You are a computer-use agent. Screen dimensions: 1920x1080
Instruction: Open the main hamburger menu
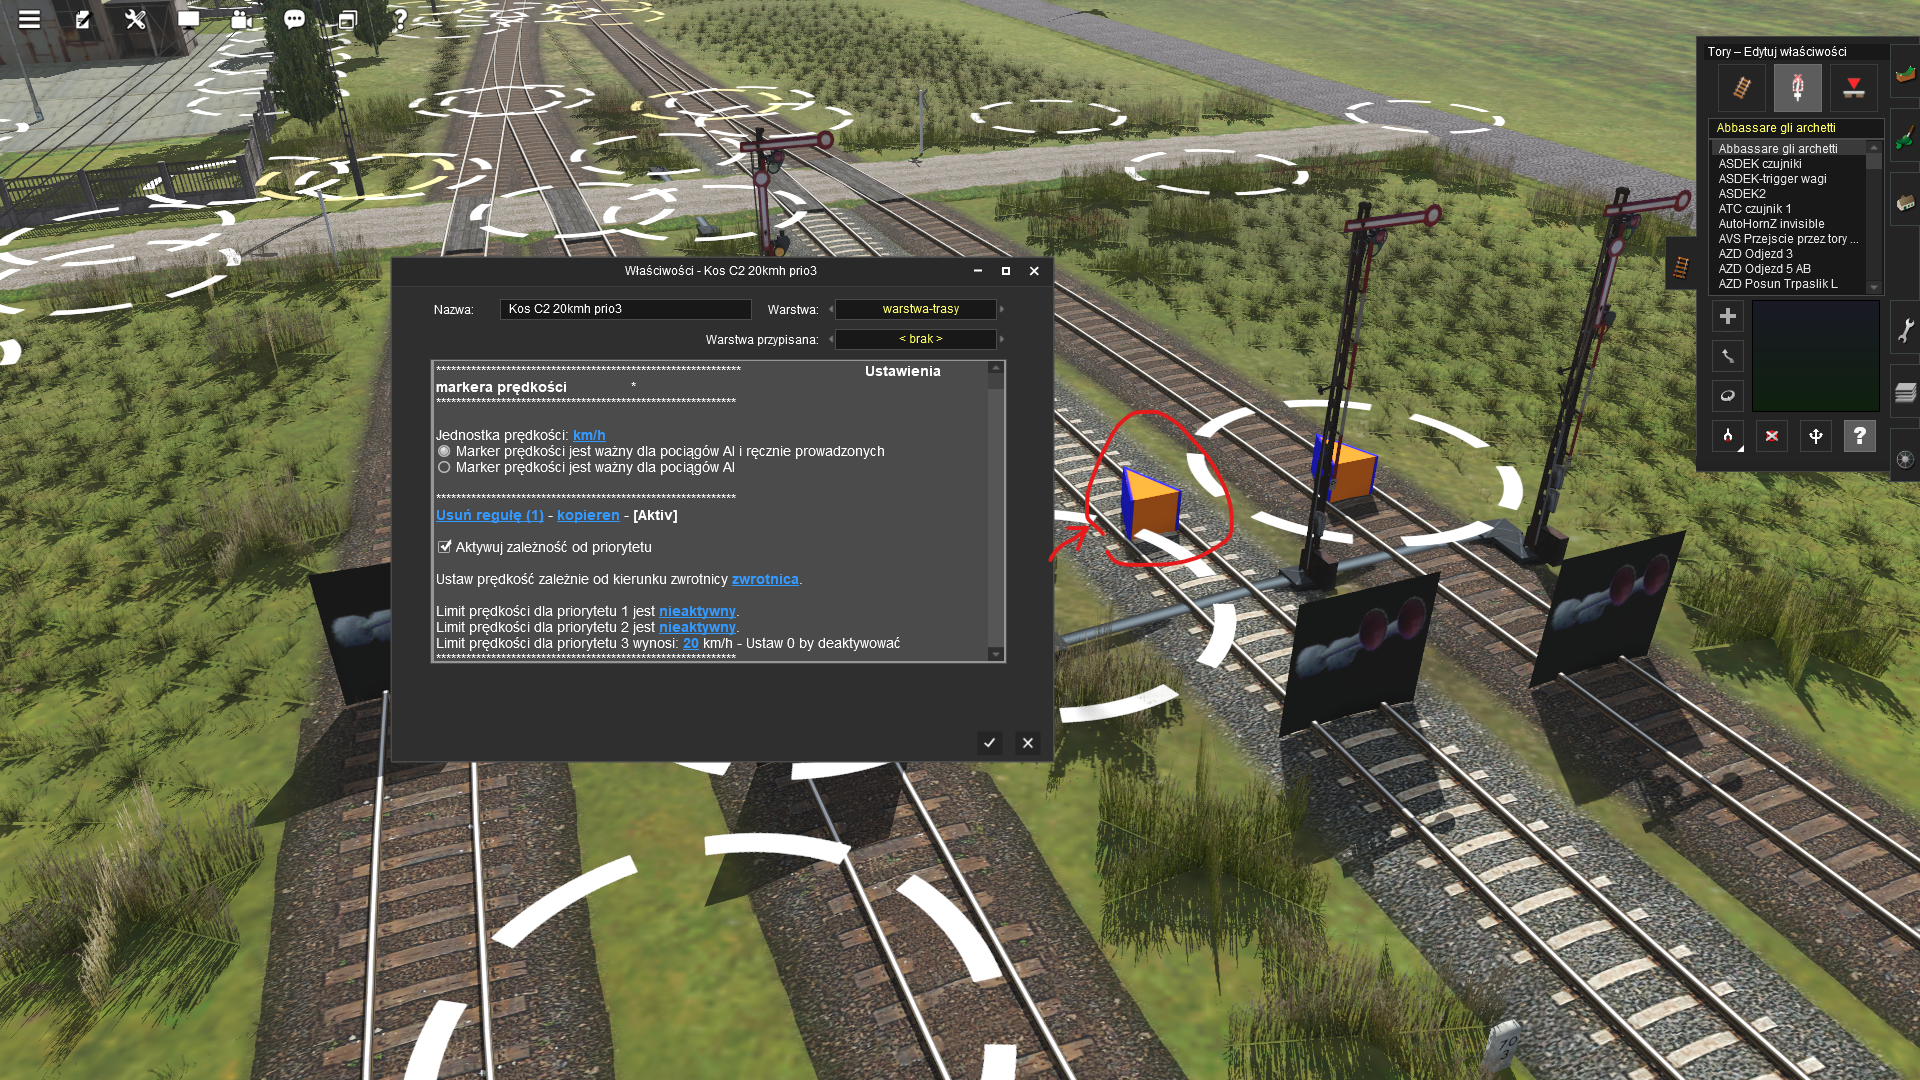tap(29, 19)
